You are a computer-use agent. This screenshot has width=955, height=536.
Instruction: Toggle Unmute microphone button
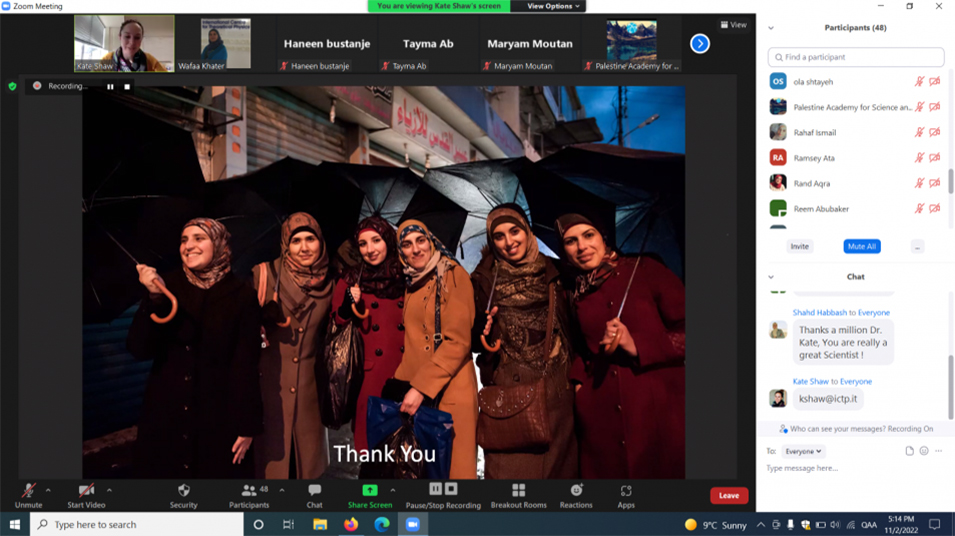click(28, 491)
